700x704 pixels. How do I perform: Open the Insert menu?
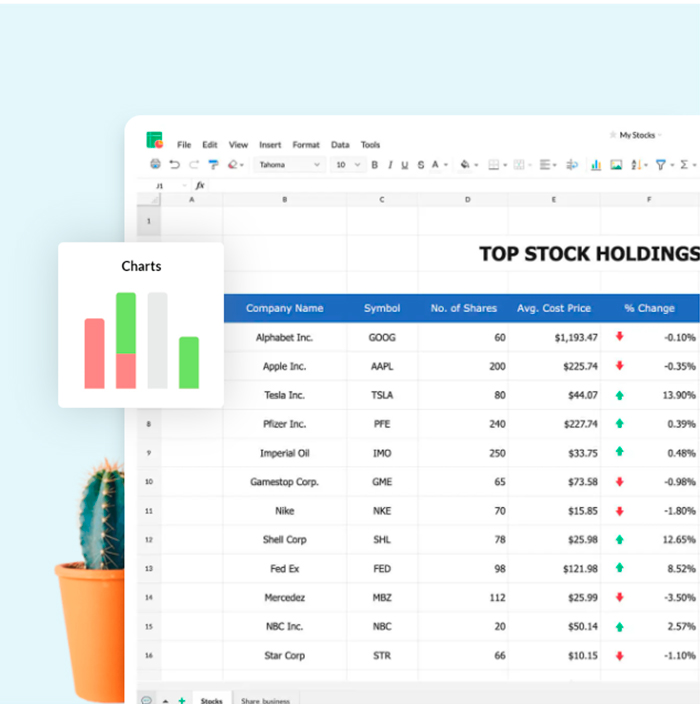[270, 145]
